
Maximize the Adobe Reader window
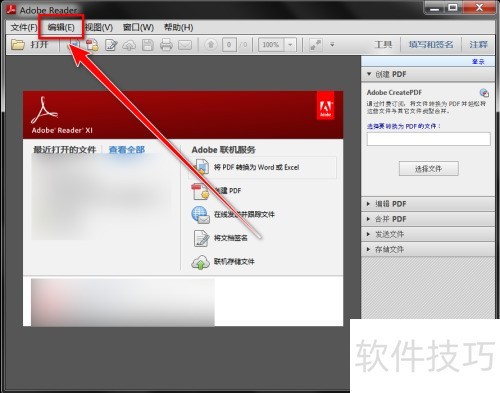click(453, 8)
